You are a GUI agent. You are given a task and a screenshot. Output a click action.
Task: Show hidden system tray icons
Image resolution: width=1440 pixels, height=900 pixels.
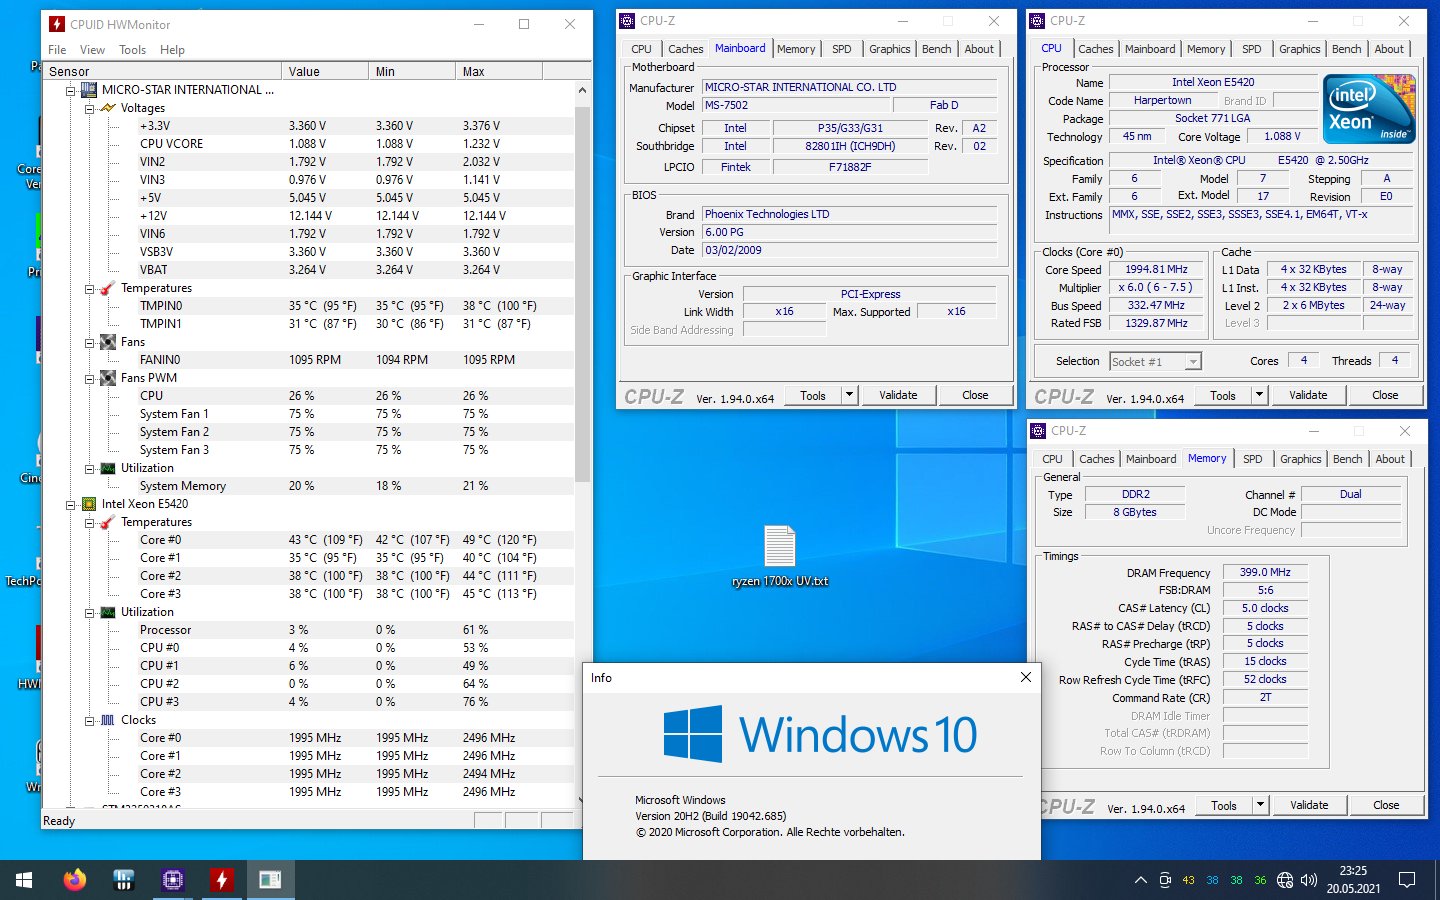click(1140, 880)
